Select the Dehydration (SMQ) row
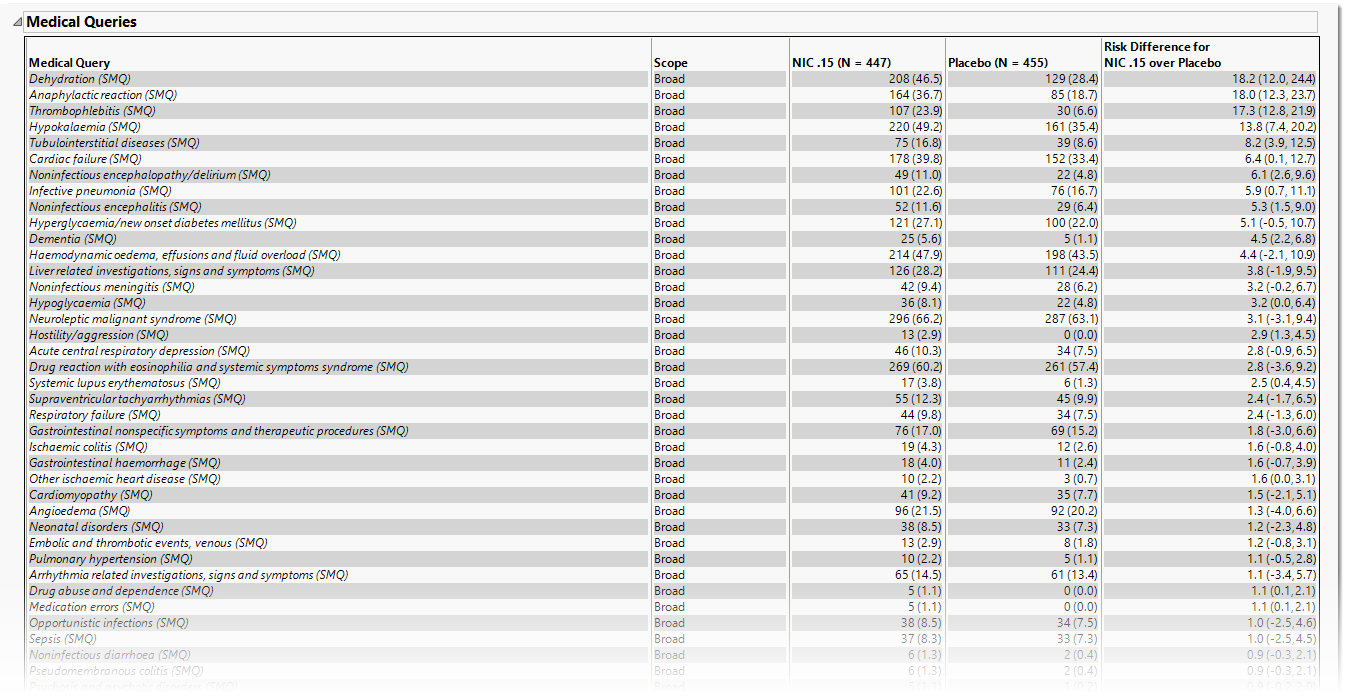Viewport: 1347px width, 697px height. coord(80,79)
